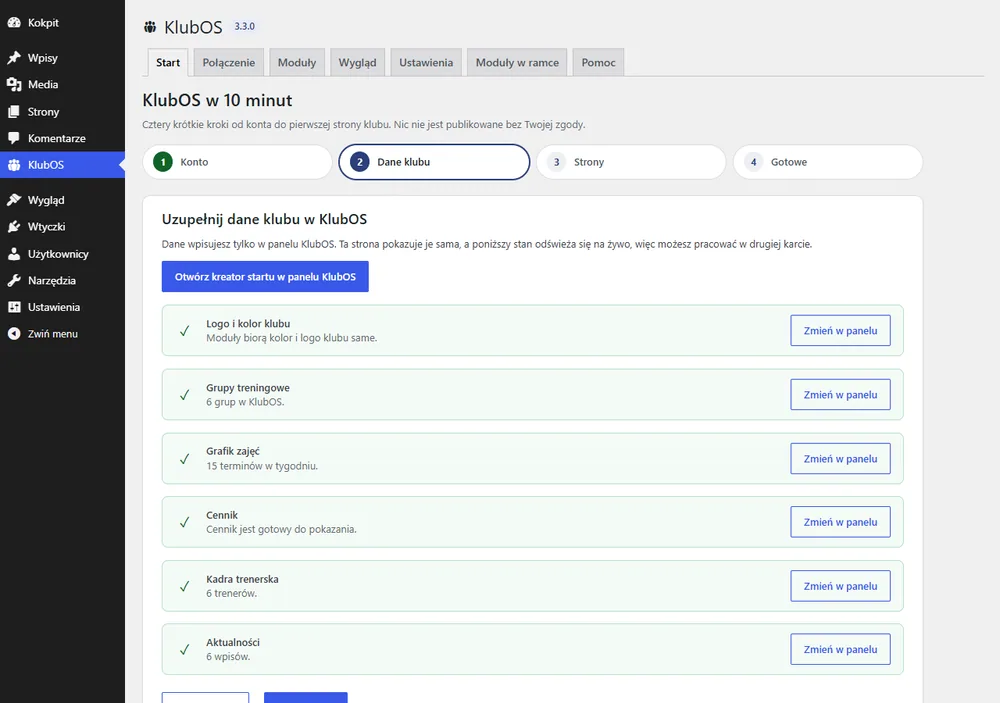The image size is (1000, 703).
Task: Open the Pomoc tab
Action: [598, 63]
